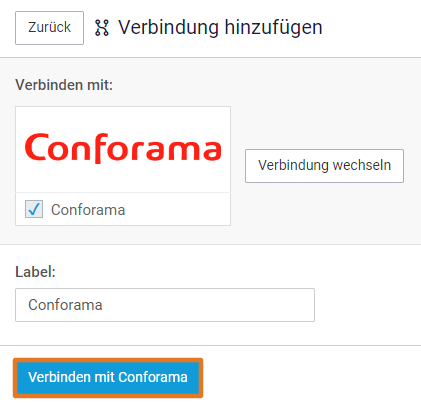Click the blue checkmark in the Conforama card
The image size is (421, 404).
tap(34, 209)
